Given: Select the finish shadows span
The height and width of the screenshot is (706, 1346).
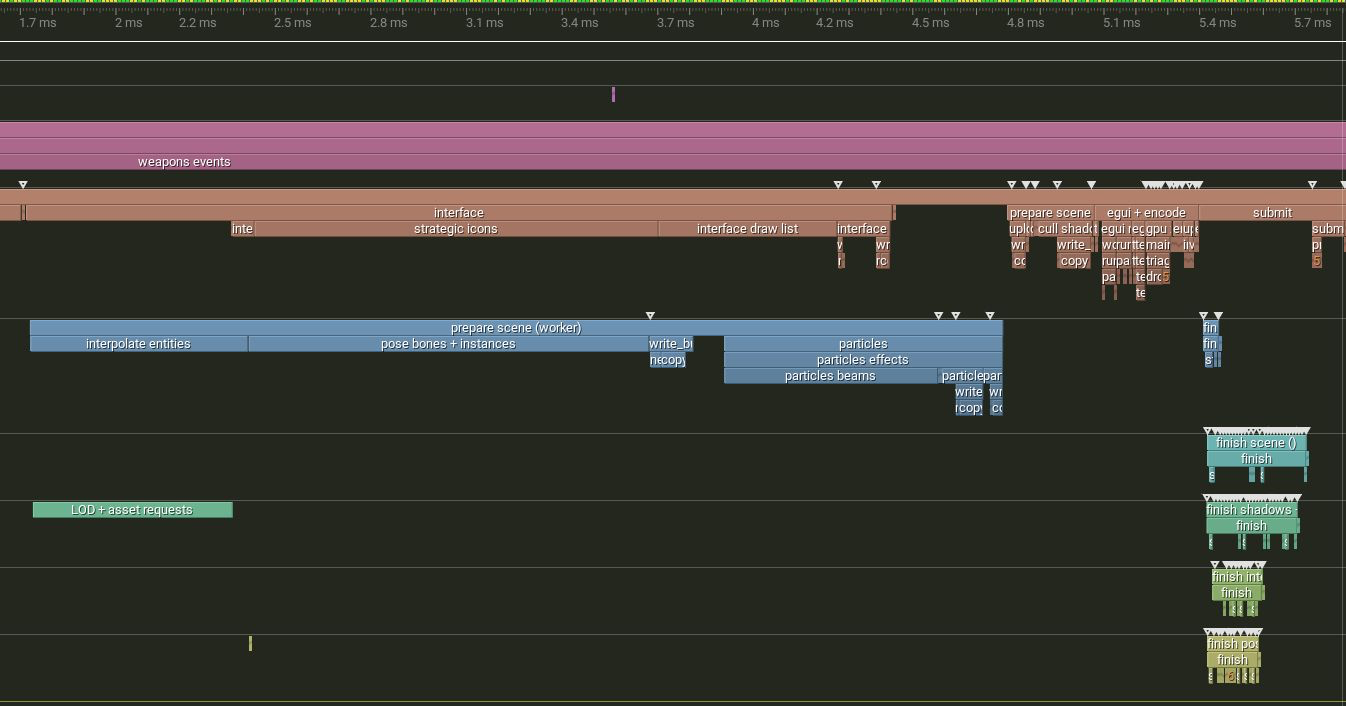Looking at the screenshot, I should pyautogui.click(x=1251, y=510).
